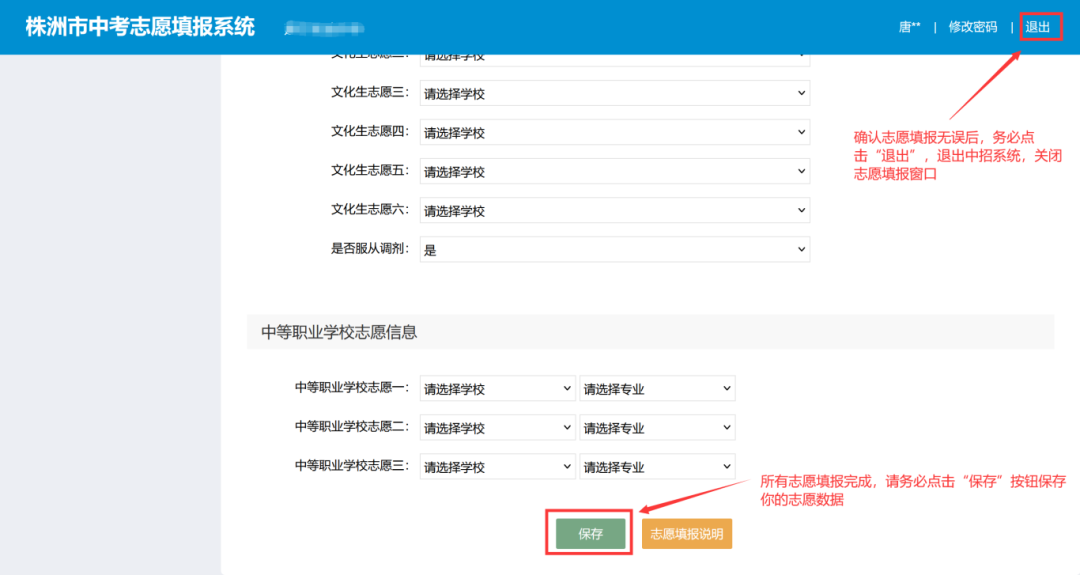Click the 保存 button
This screenshot has width=1080, height=575.
click(x=590, y=534)
